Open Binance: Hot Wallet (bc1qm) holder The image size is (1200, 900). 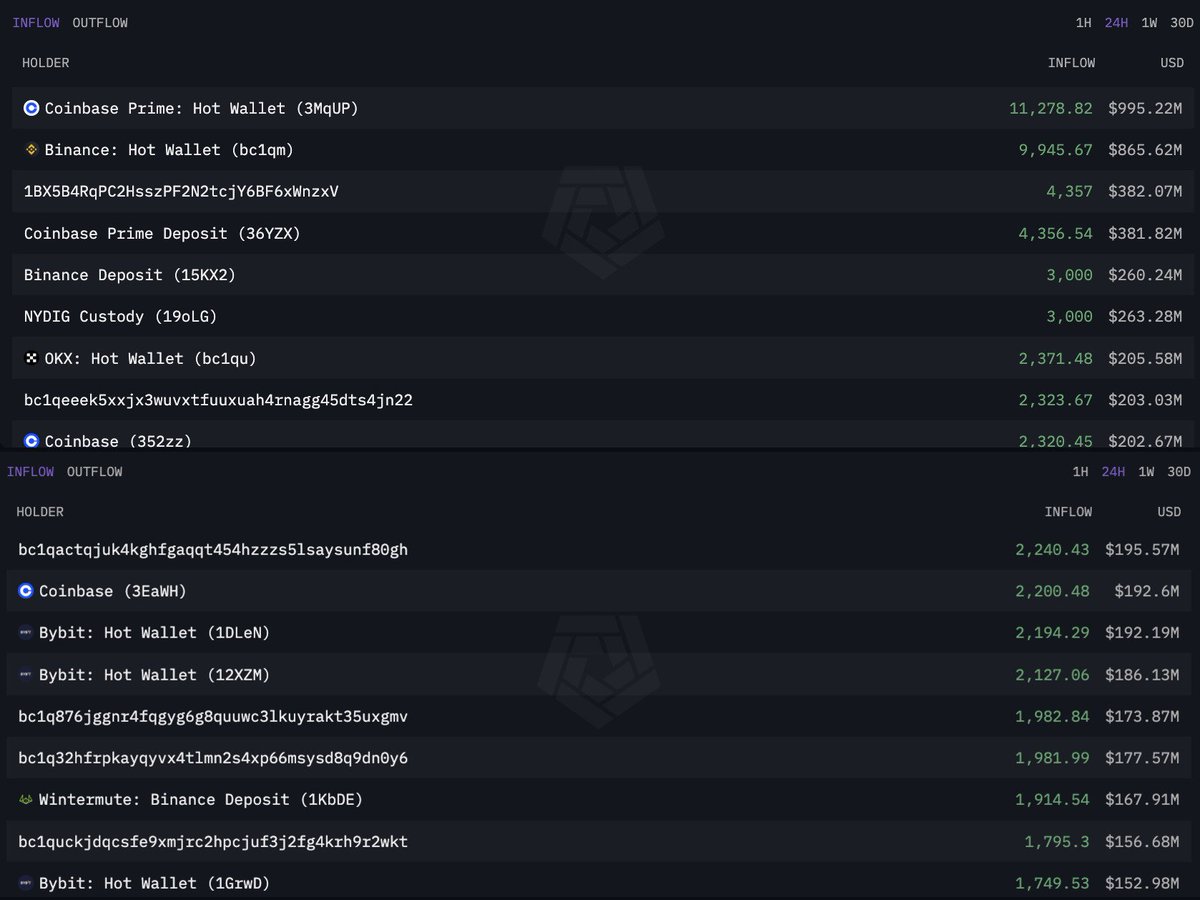coord(169,150)
